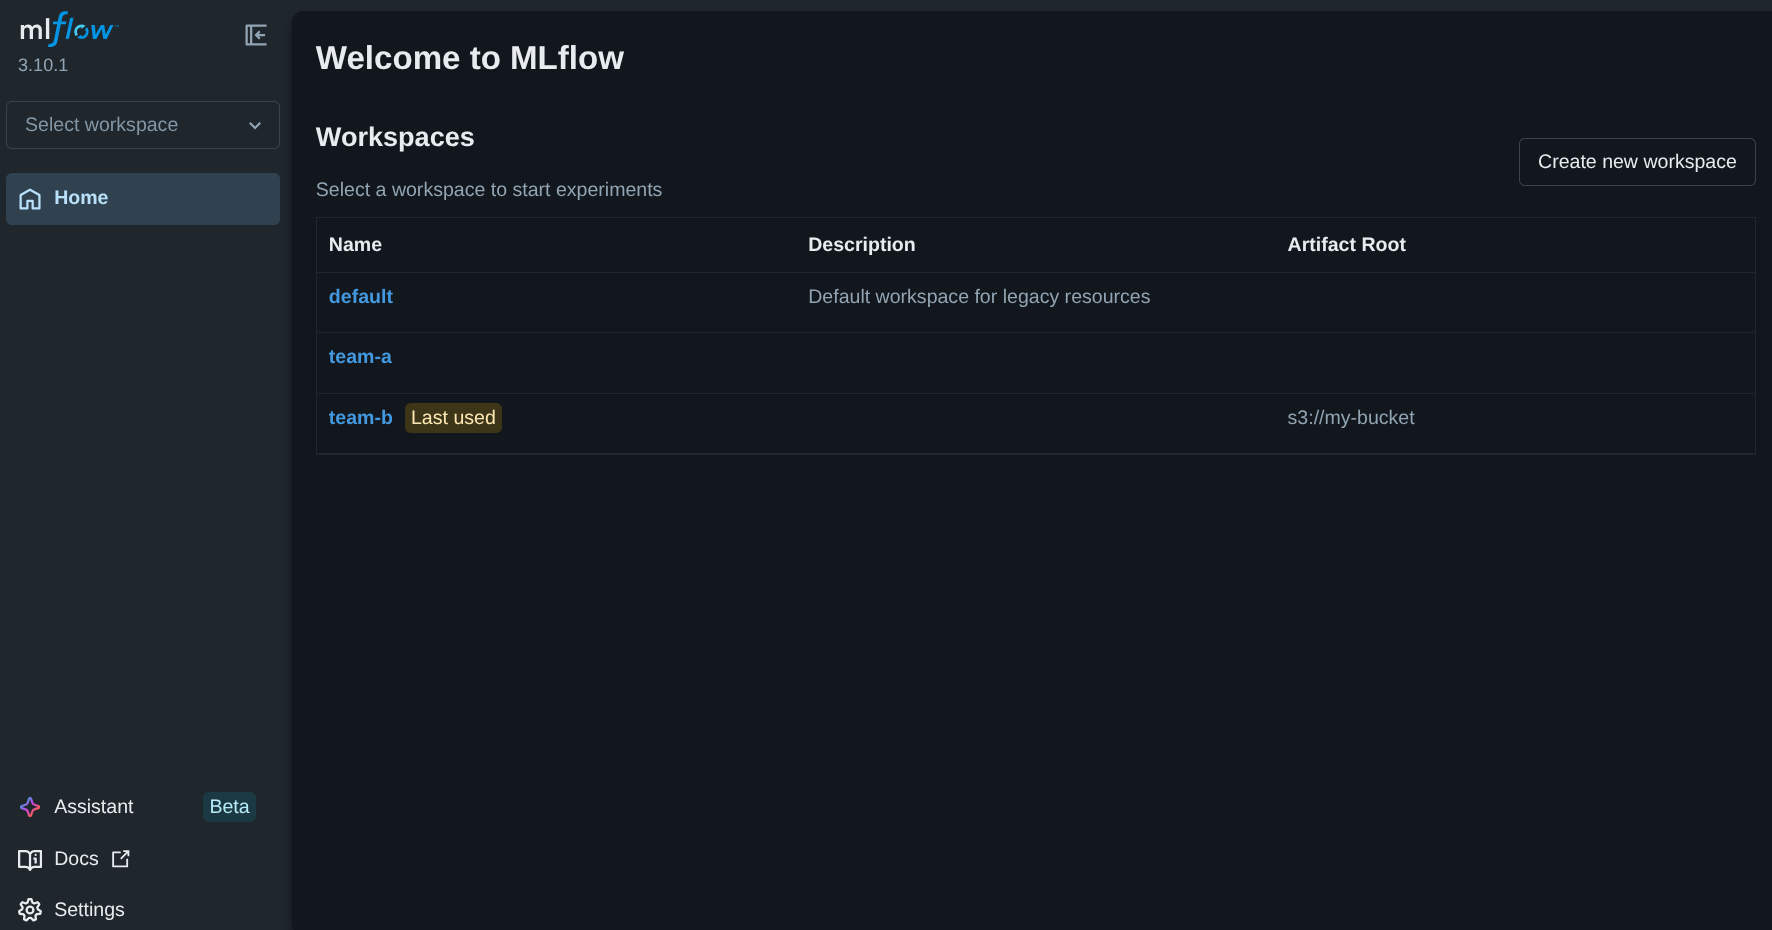Expand workspace options from the sidebar picker

pos(142,124)
